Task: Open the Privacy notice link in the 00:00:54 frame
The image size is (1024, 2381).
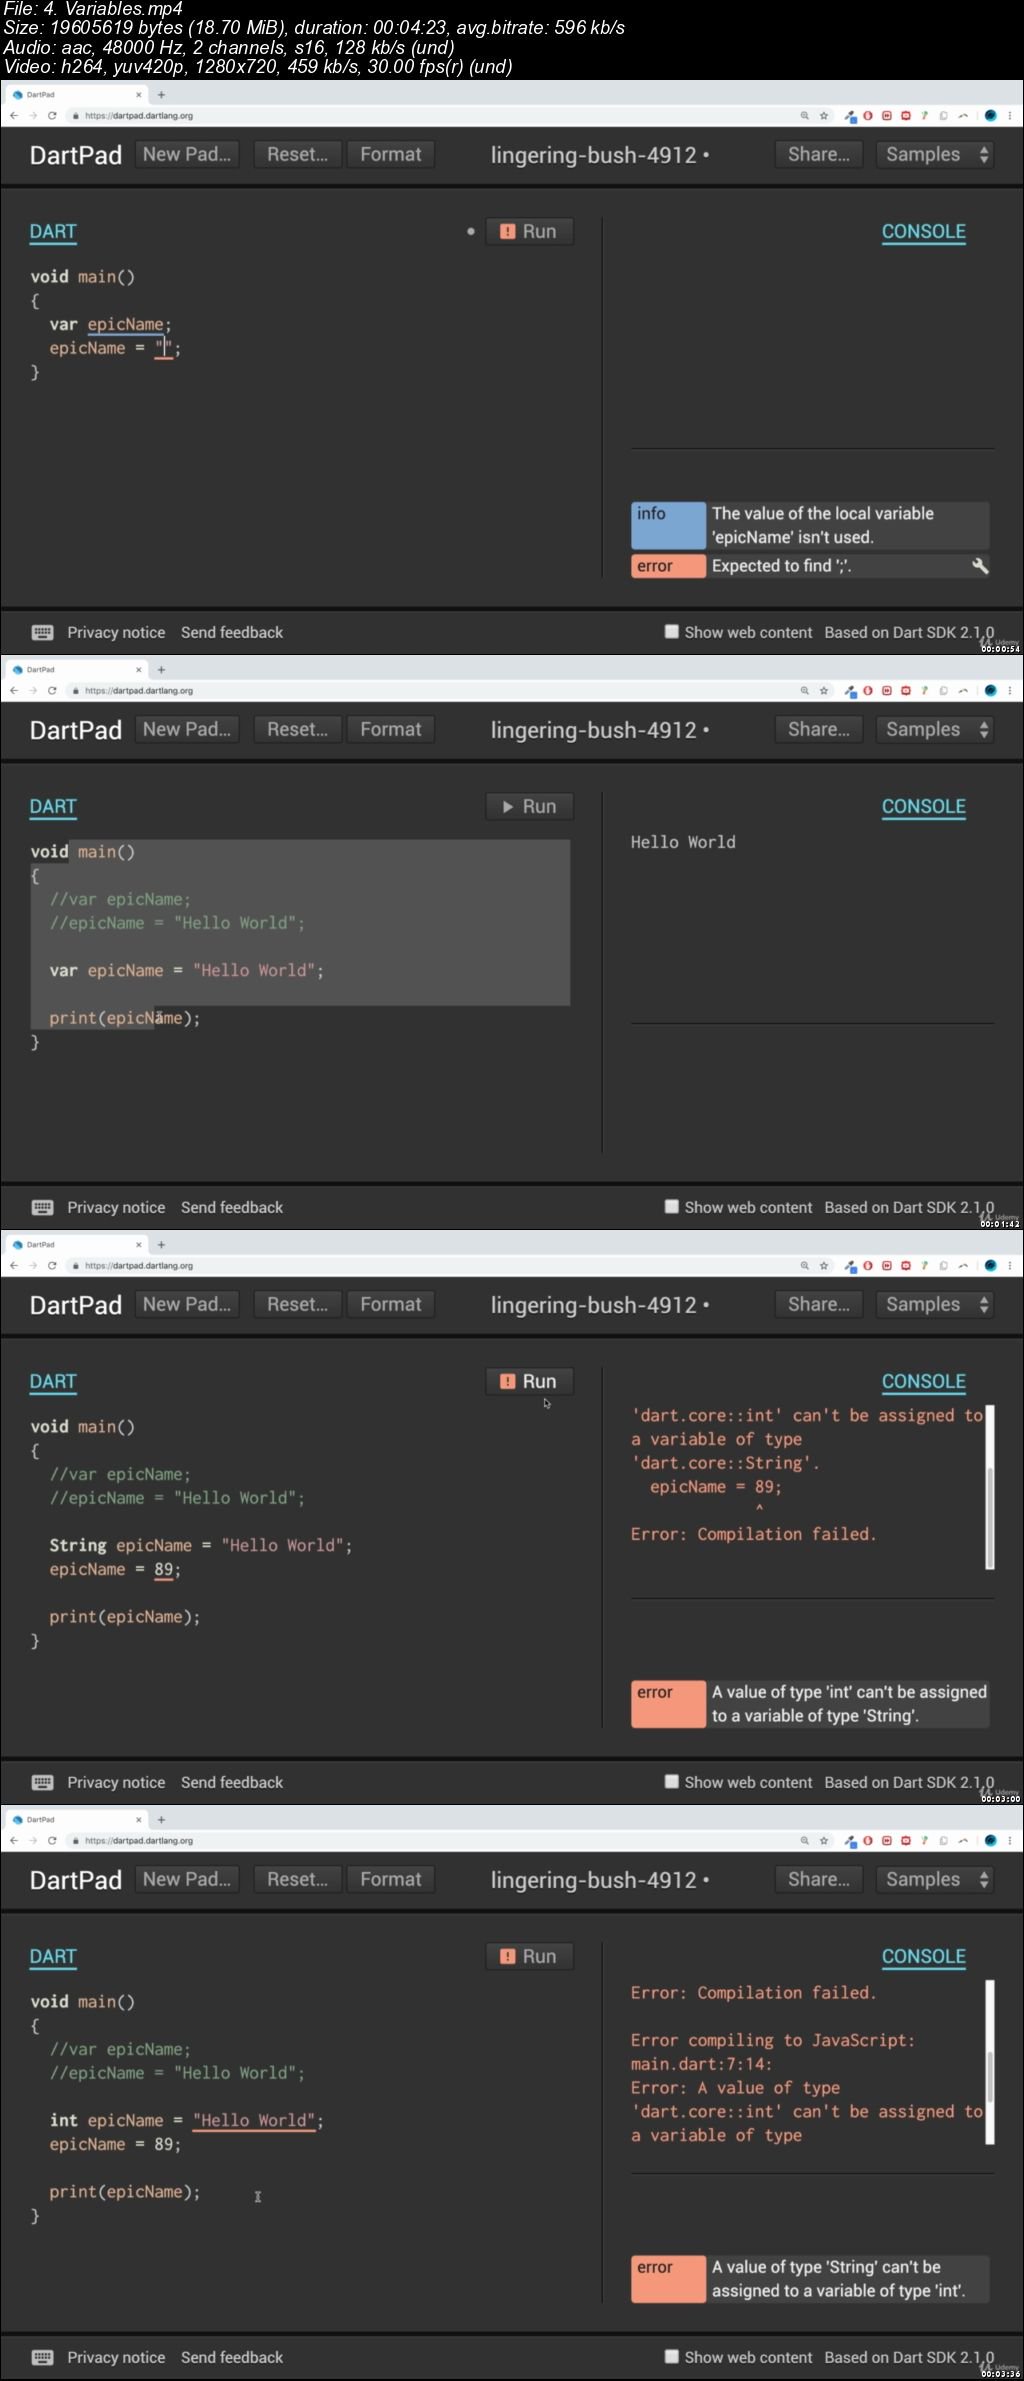Action: (x=116, y=632)
